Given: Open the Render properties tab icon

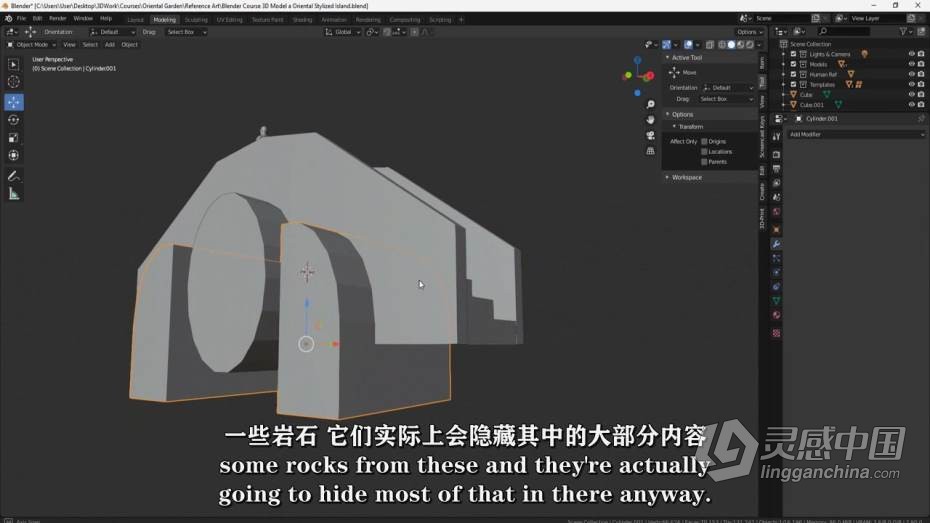Looking at the screenshot, I should [776, 154].
